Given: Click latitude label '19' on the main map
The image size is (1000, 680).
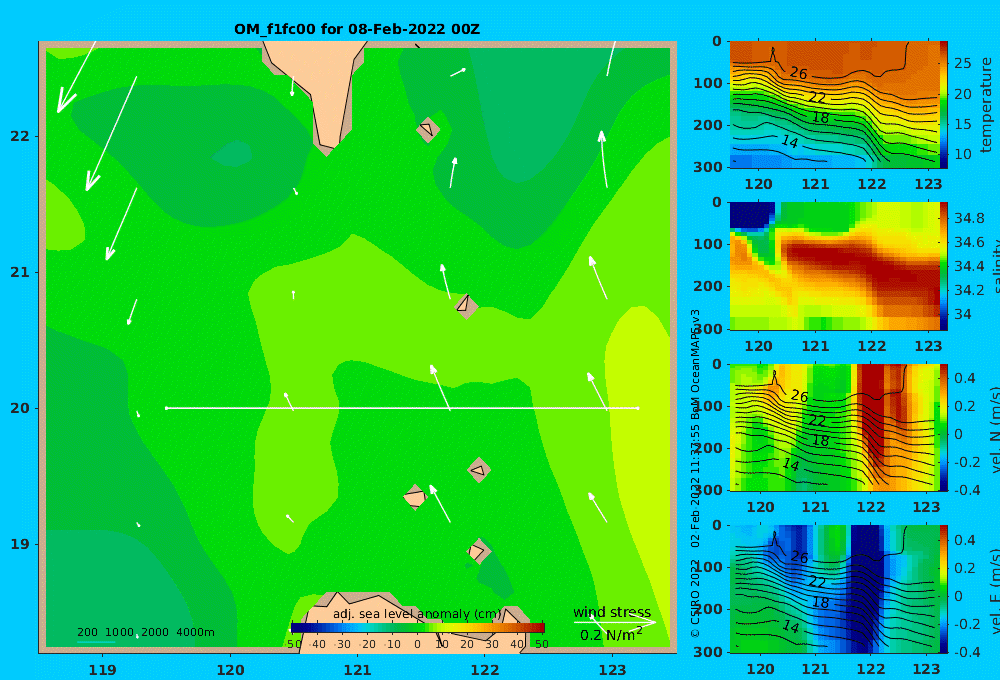Looking at the screenshot, I should [20, 544].
